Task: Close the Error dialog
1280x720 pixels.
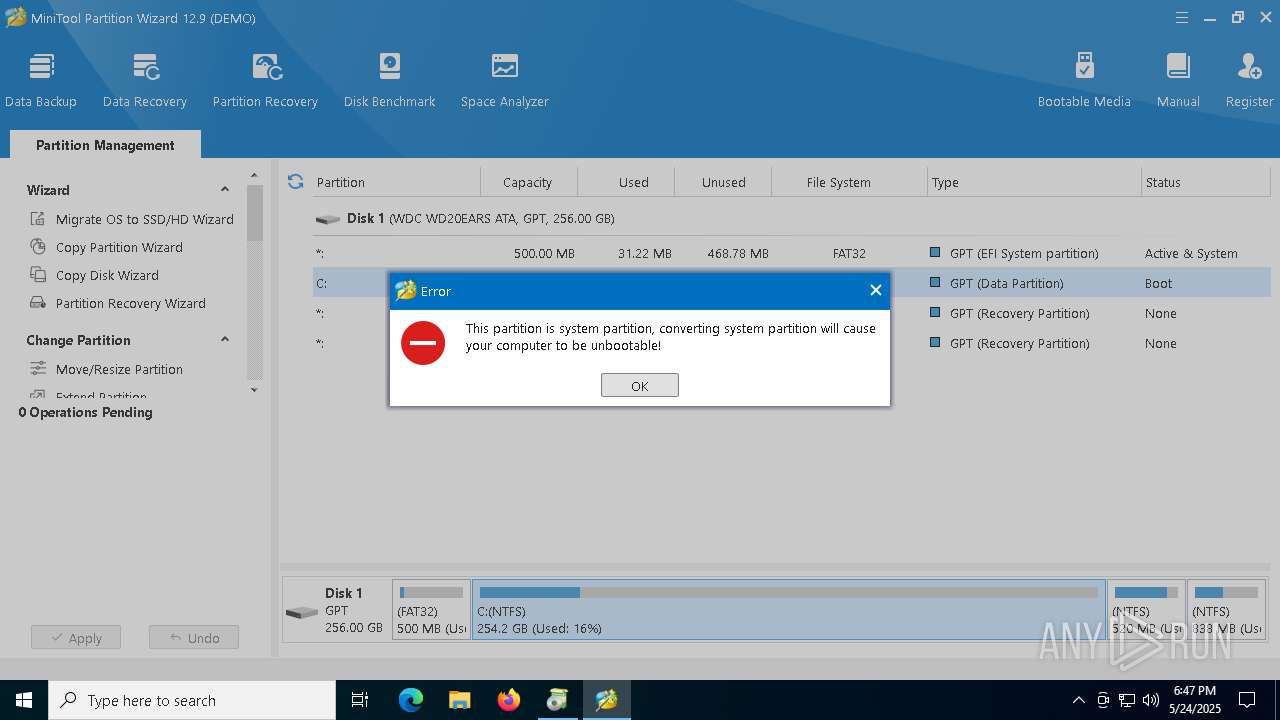Action: click(875, 290)
